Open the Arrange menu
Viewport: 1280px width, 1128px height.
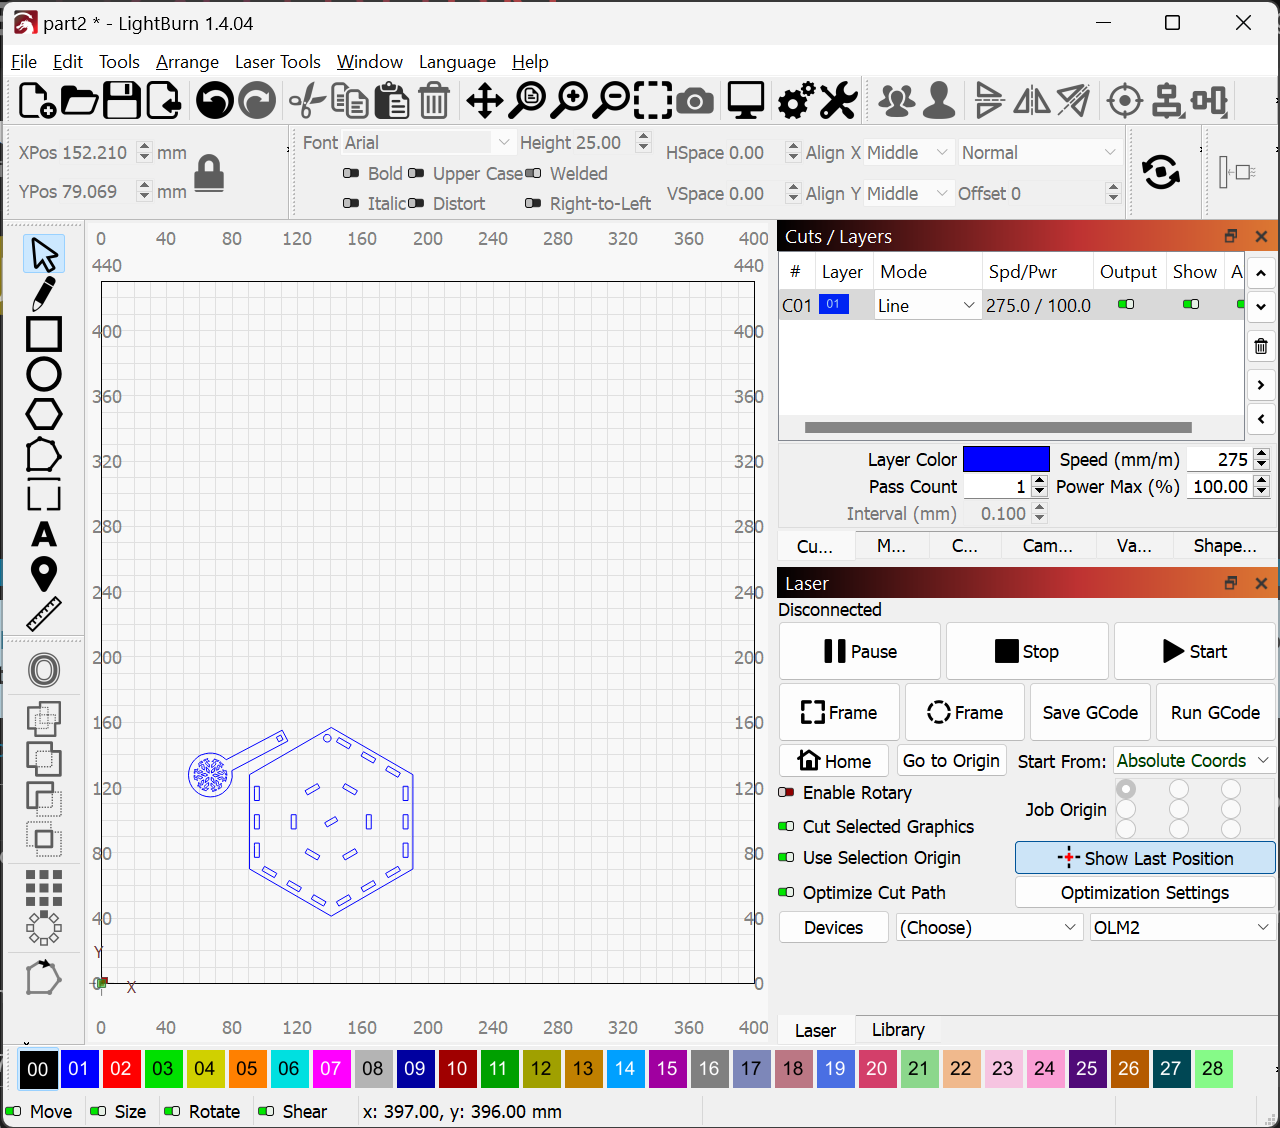[x=187, y=62]
